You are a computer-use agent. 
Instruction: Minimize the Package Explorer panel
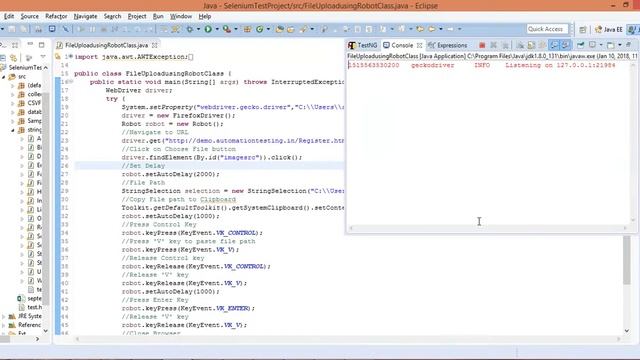click(30, 44)
